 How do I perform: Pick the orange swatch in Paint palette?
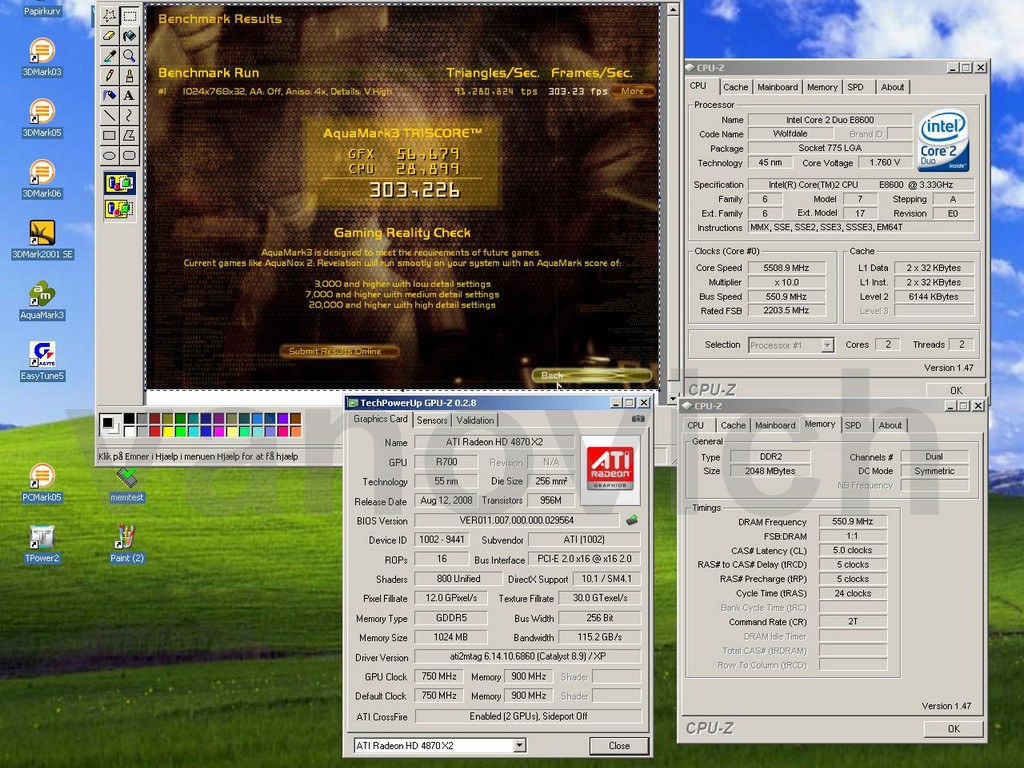click(295, 431)
